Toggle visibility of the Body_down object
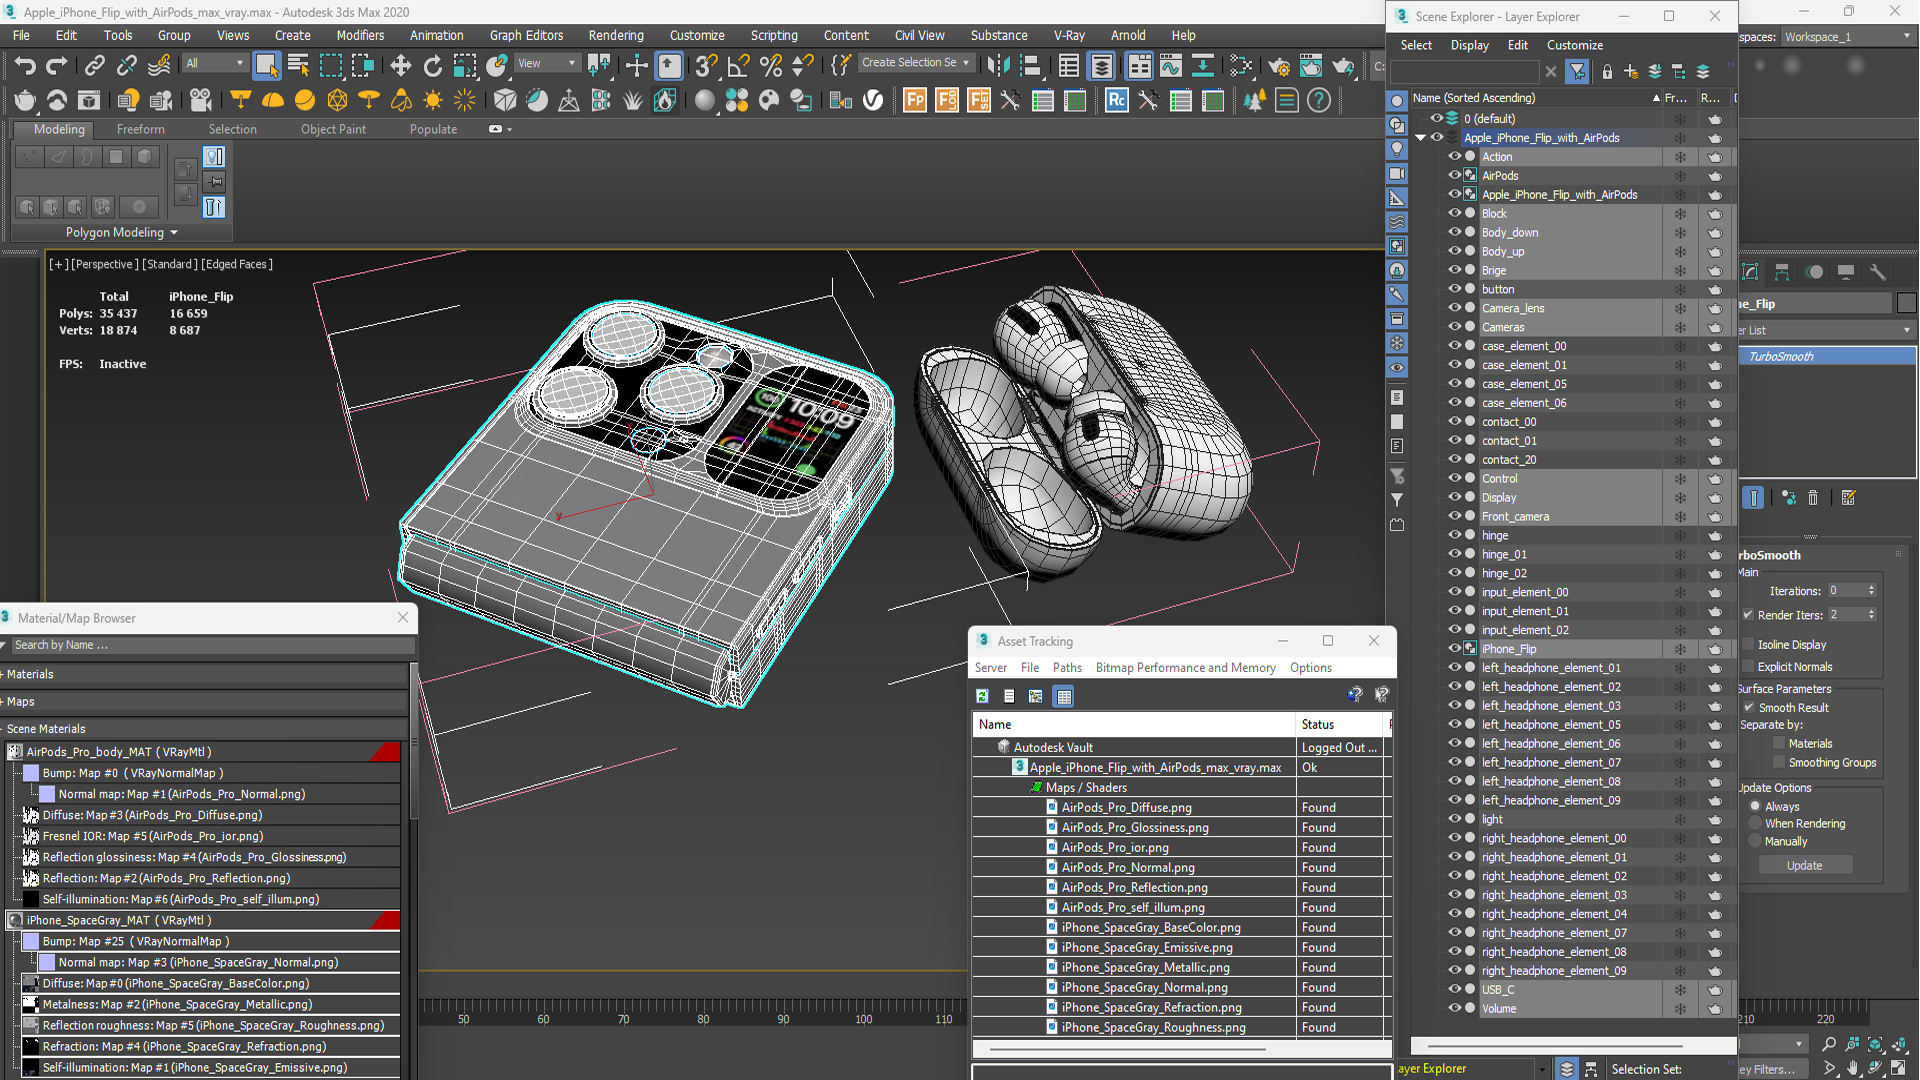Screen dimensions: 1920x1080 [1454, 232]
